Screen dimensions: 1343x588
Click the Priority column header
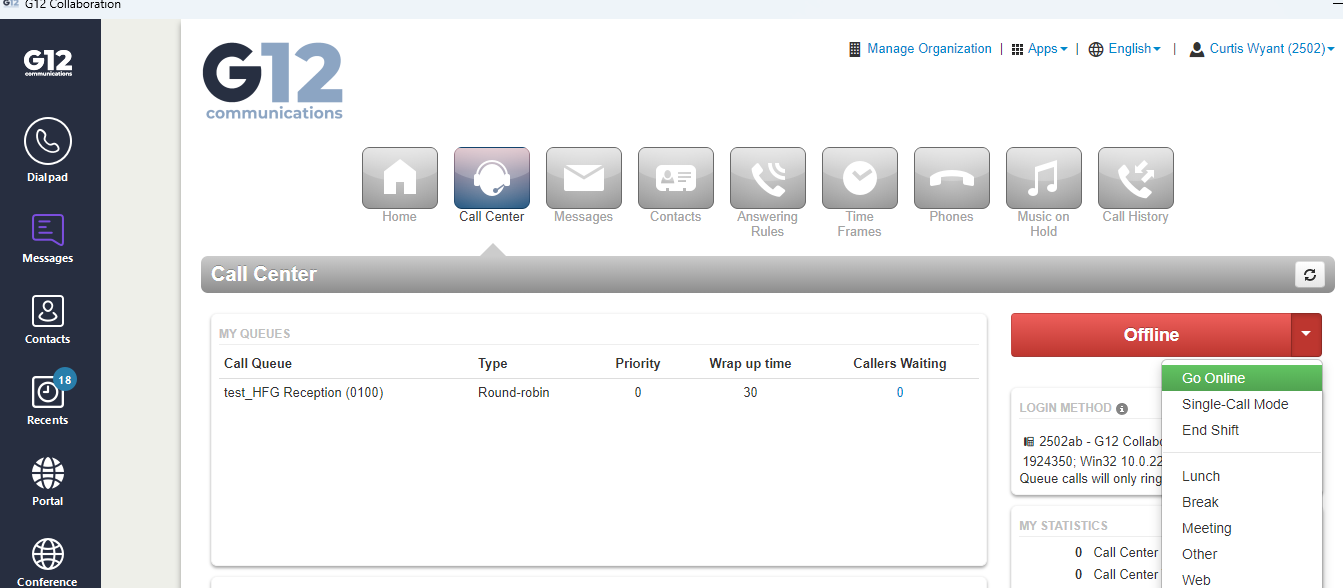638,363
